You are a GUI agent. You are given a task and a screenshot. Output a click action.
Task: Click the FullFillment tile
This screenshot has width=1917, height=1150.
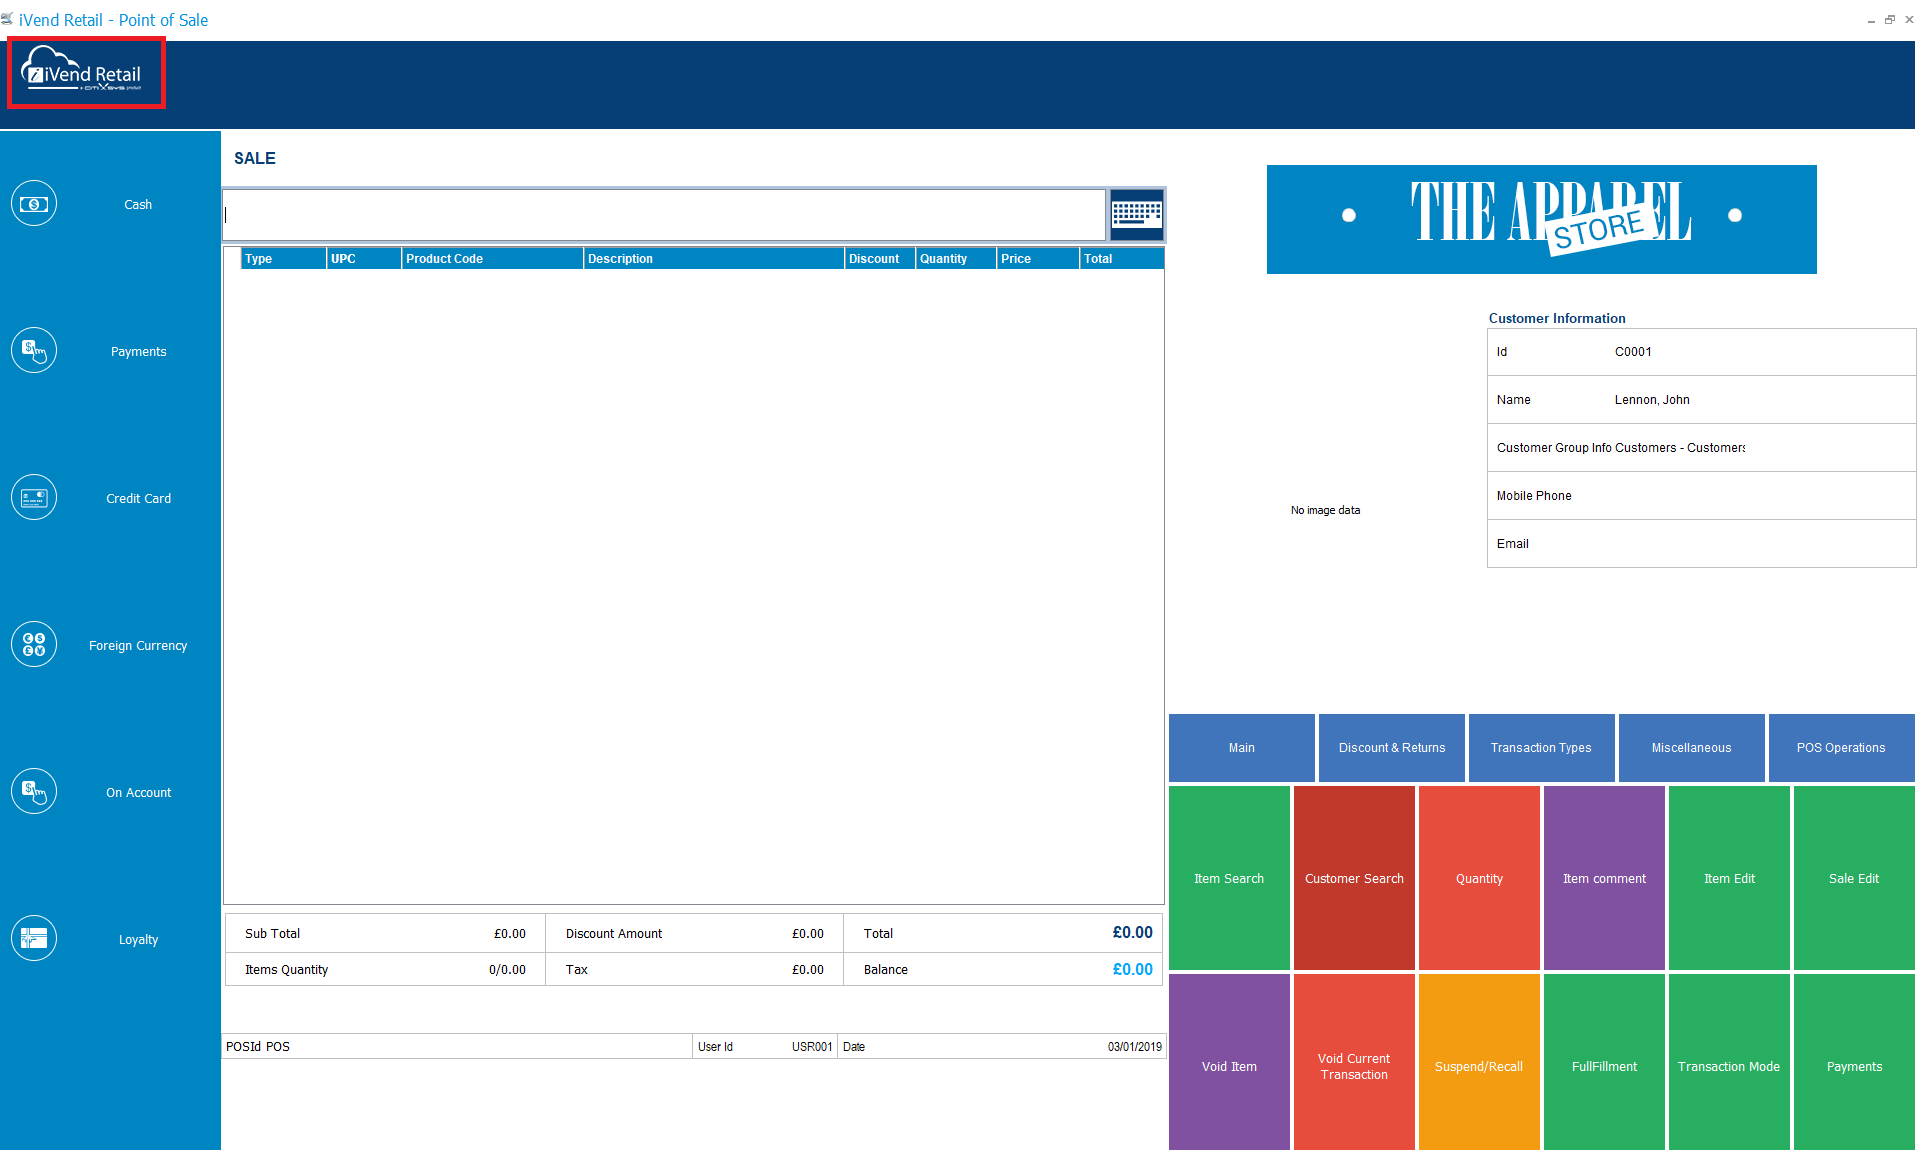coord(1604,1062)
